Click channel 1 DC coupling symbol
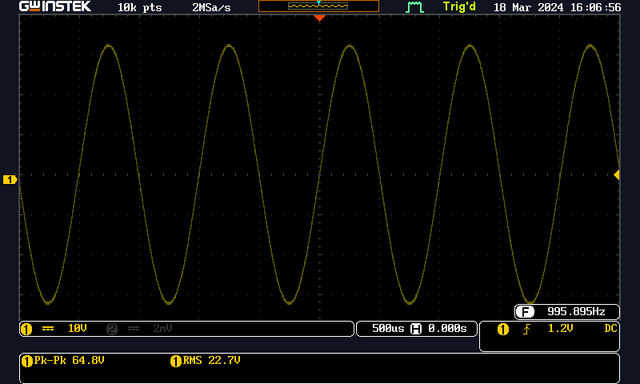Viewport: 640px width, 384px height. (48, 329)
